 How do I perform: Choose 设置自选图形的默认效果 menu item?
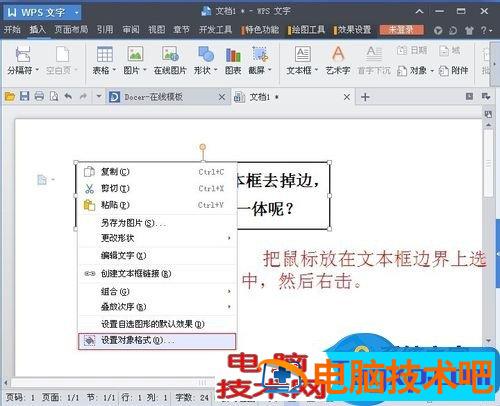157,324
